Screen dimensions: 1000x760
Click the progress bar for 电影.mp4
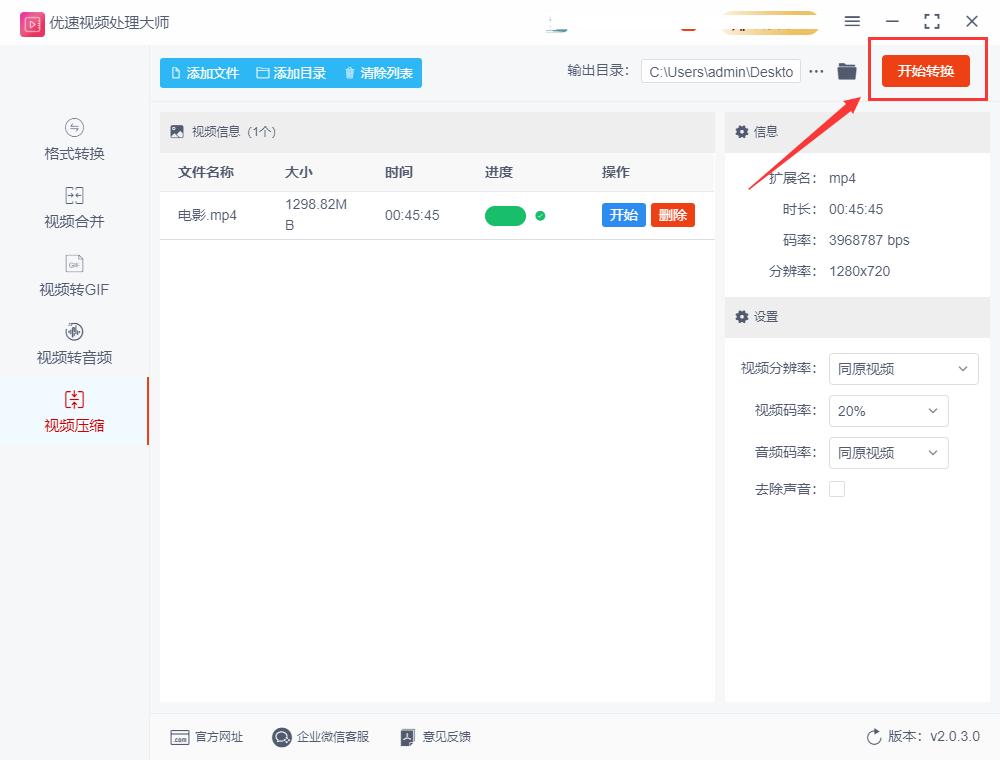[x=505, y=215]
